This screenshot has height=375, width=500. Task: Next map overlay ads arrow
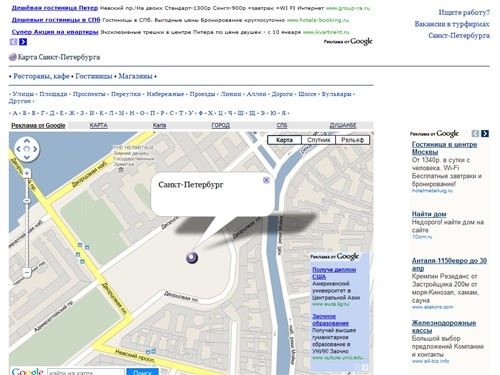pos(365,367)
